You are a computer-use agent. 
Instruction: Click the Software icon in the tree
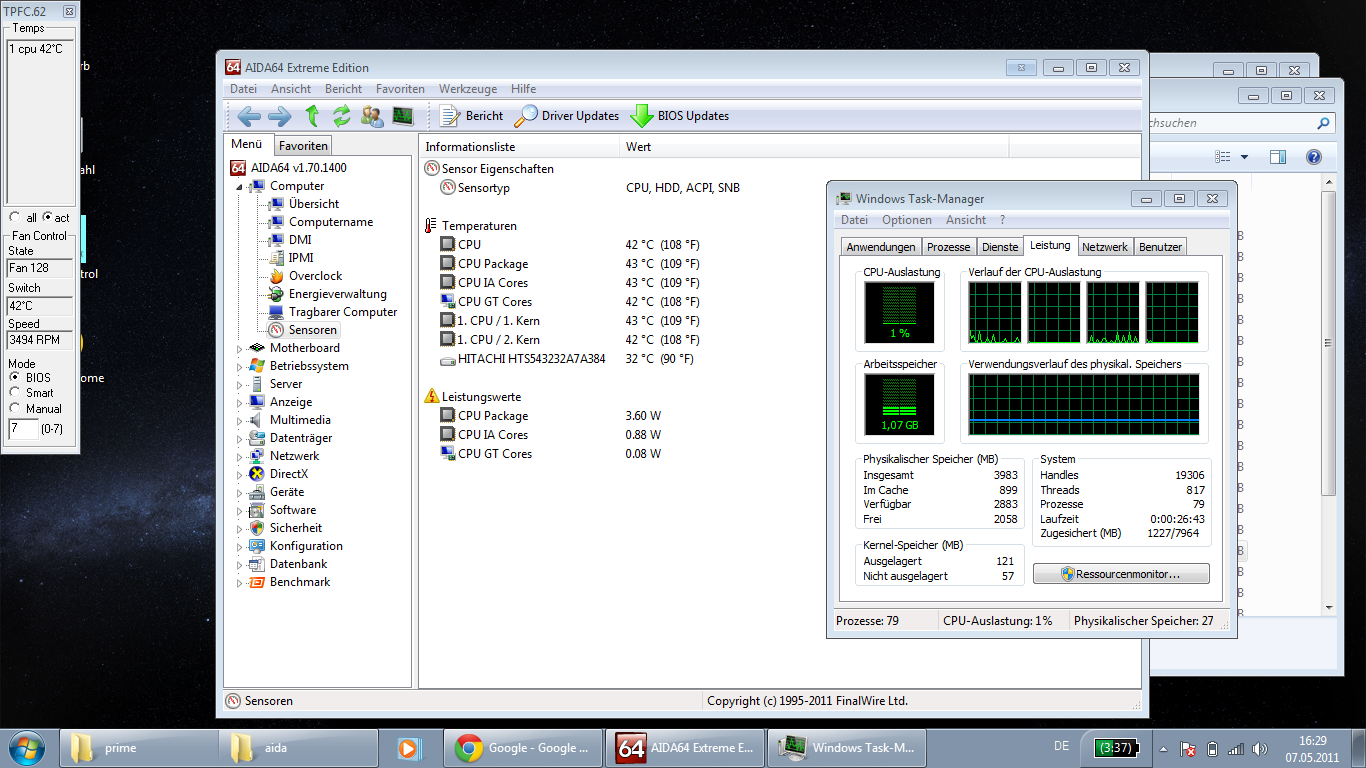click(x=257, y=510)
